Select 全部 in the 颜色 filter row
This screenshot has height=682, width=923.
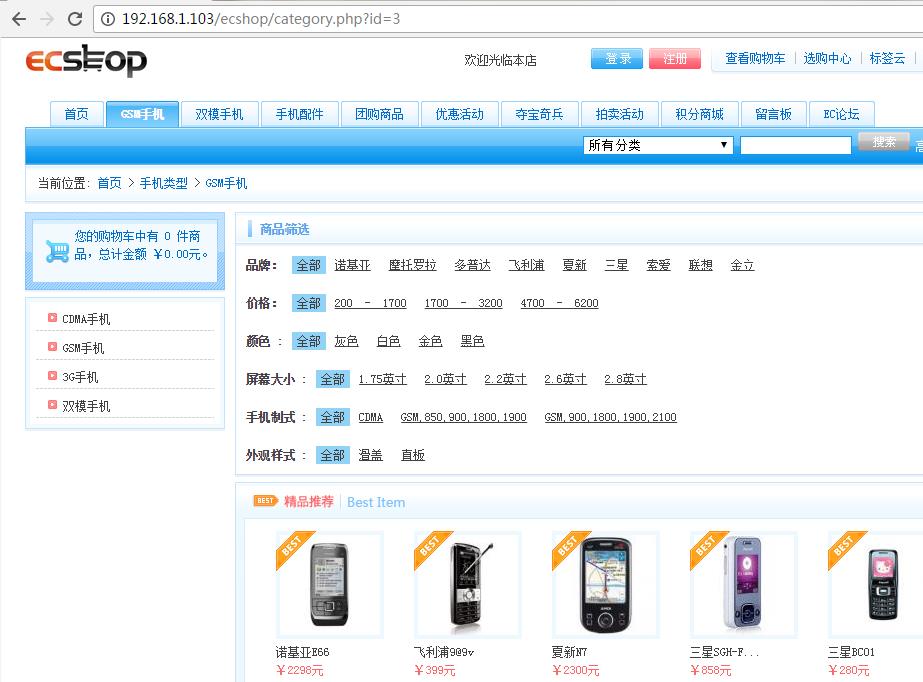(x=308, y=341)
